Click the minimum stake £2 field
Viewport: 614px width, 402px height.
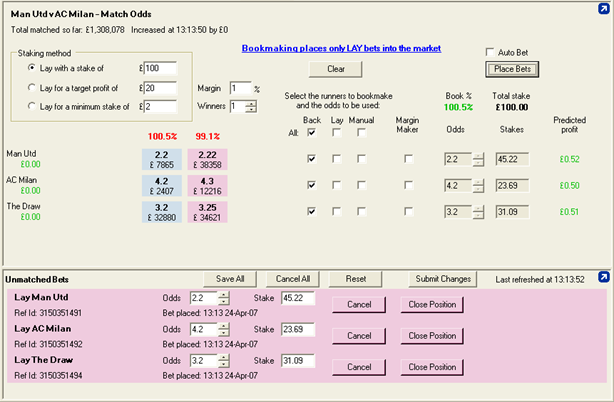pos(160,106)
